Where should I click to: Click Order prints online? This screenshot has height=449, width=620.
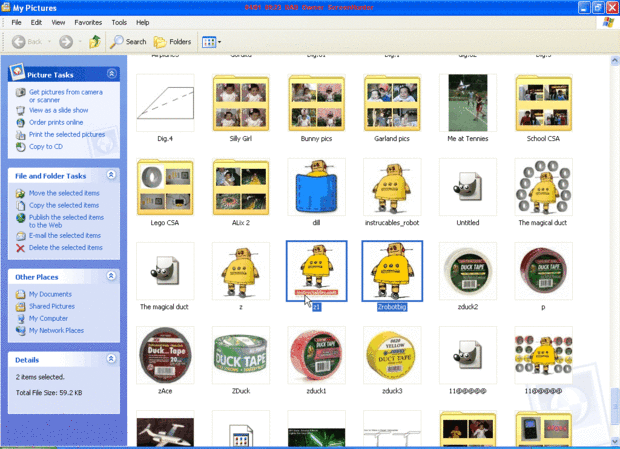click(56, 123)
